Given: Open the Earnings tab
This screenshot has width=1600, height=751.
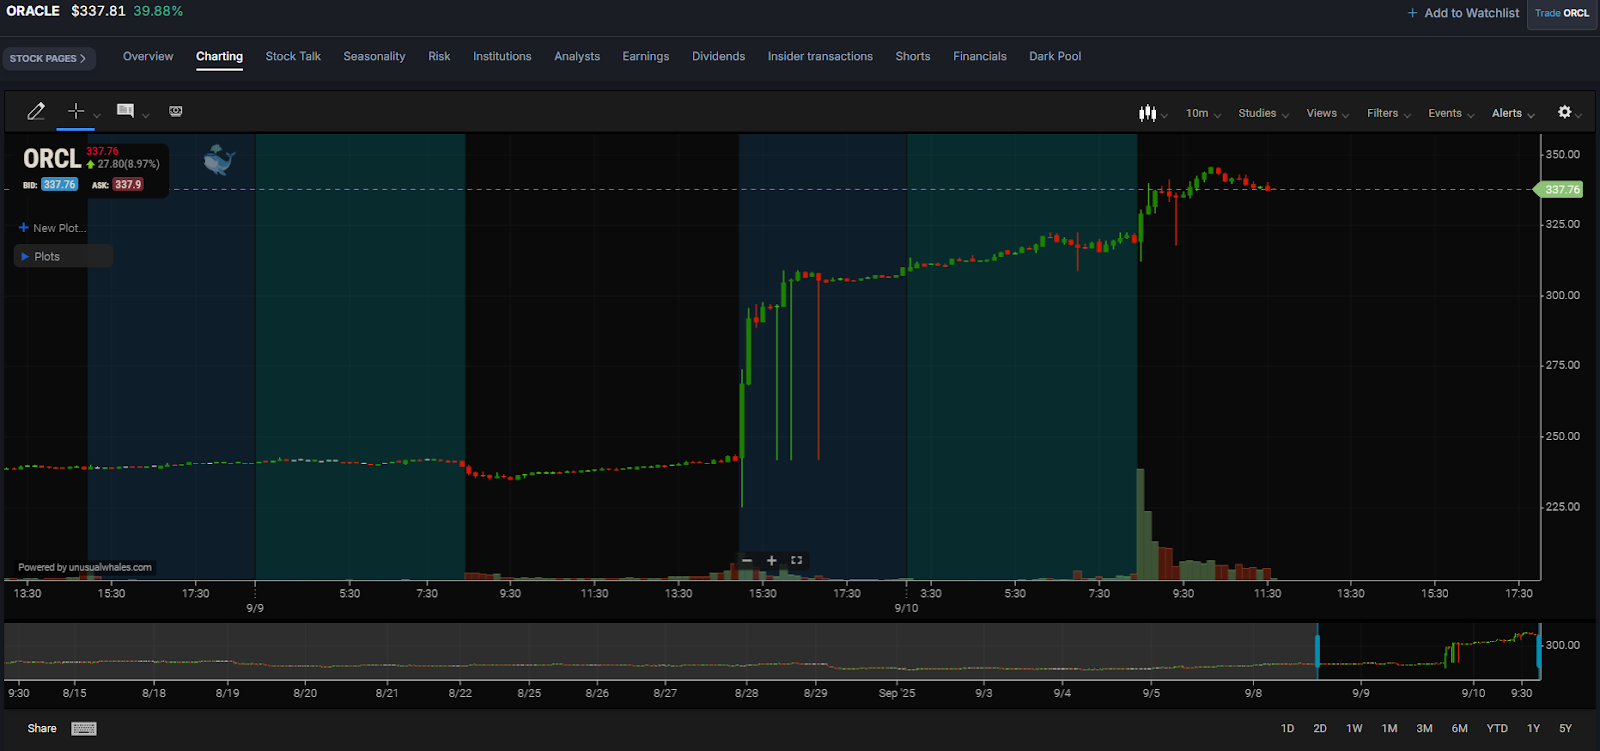Looking at the screenshot, I should pos(646,56).
